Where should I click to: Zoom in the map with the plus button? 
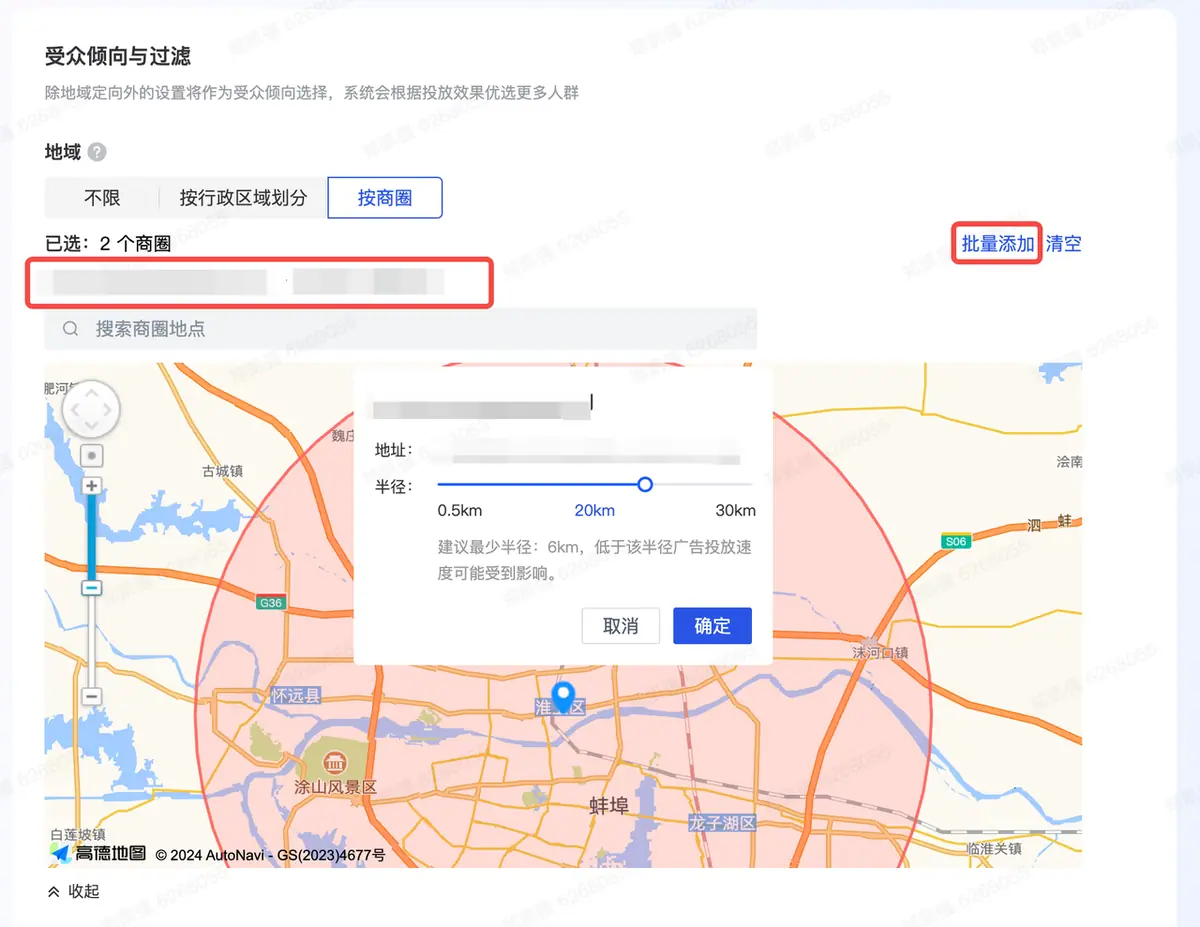(x=91, y=485)
